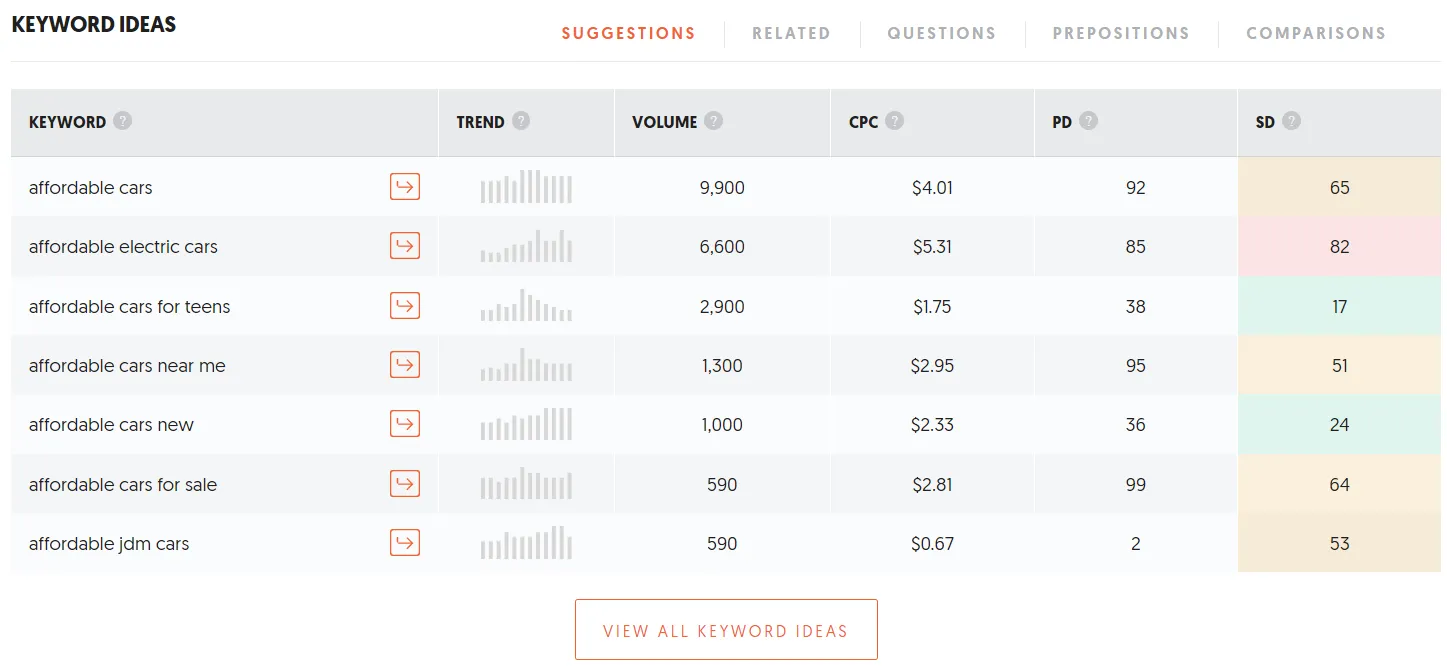Viewport: 1447px width, 669px height.
Task: Click arrow icon beside 'affordable cars' keyword
Action: click(404, 187)
